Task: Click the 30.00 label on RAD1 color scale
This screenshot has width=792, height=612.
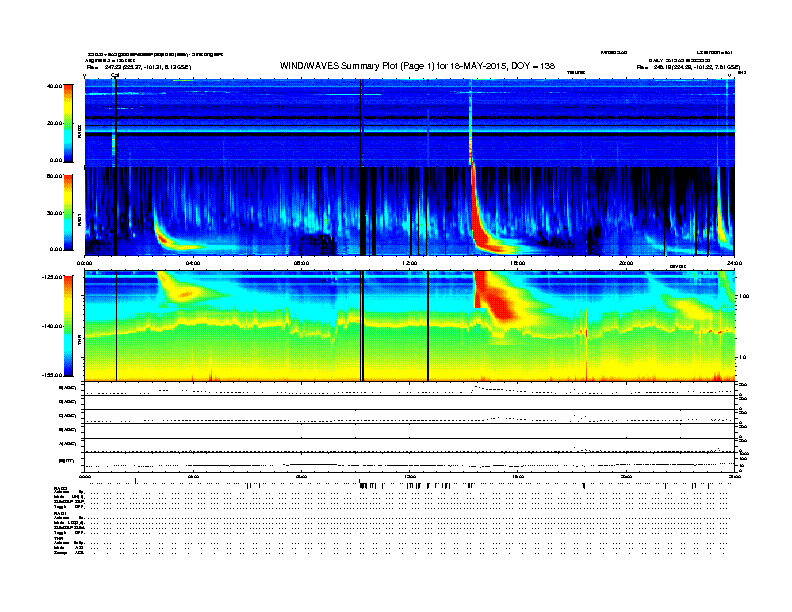Action: (x=54, y=213)
